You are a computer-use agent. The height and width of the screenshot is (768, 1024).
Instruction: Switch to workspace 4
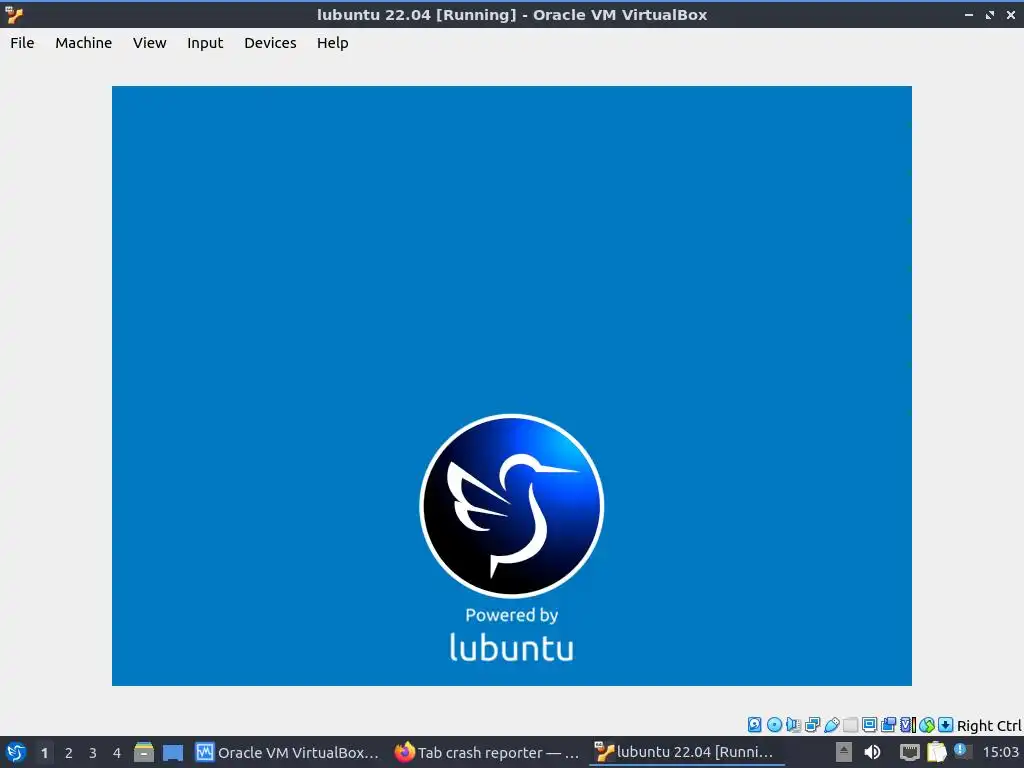tap(117, 753)
